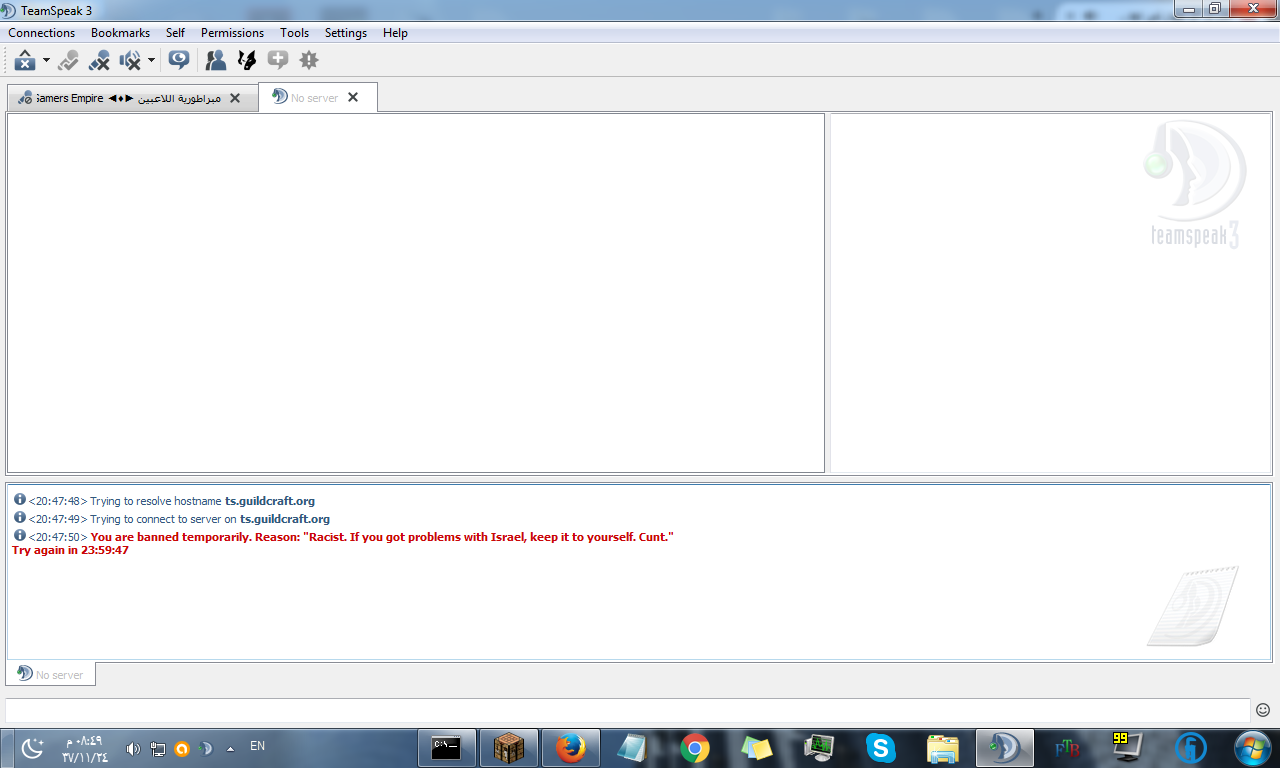Open the speakers dropdown arrow in toolbar
The height and width of the screenshot is (768, 1280).
click(x=151, y=61)
